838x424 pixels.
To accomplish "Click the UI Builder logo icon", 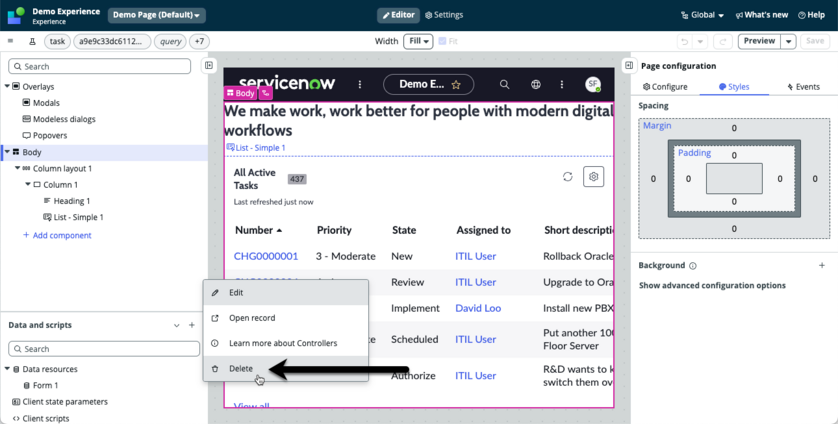I will [x=15, y=15].
